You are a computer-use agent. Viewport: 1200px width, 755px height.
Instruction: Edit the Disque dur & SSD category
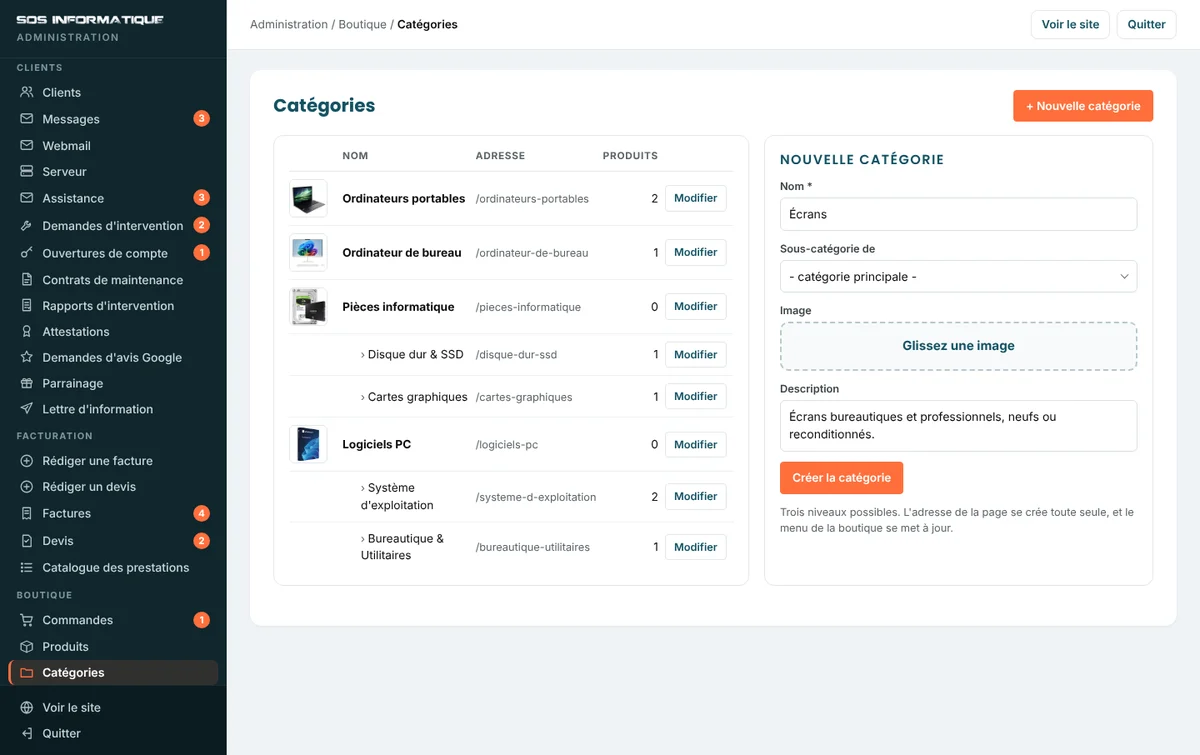(x=696, y=355)
